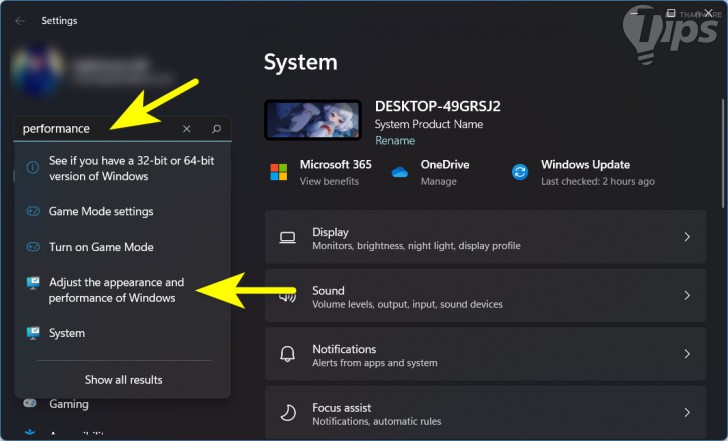Expand the Sound settings chevron

tap(687, 296)
